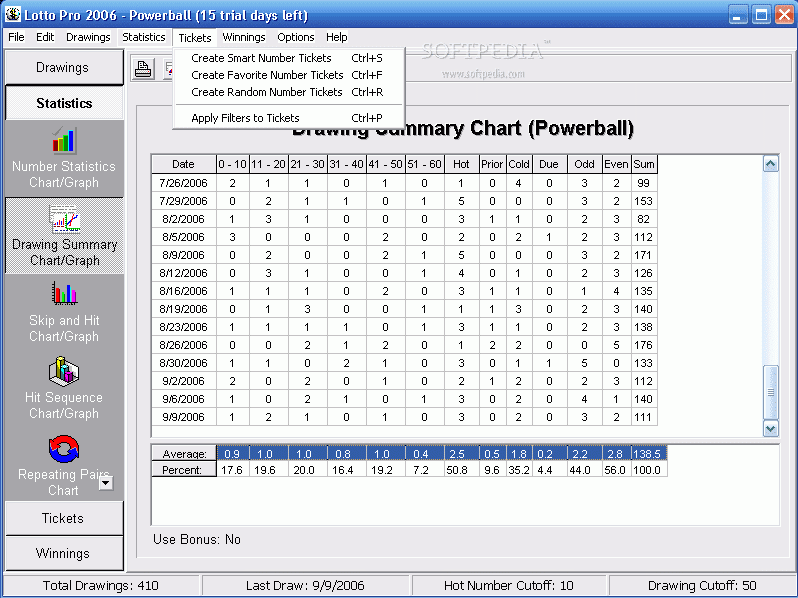This screenshot has height=598, width=798.
Task: Select the 9/9/2006 date cell
Action: pyautogui.click(x=184, y=417)
